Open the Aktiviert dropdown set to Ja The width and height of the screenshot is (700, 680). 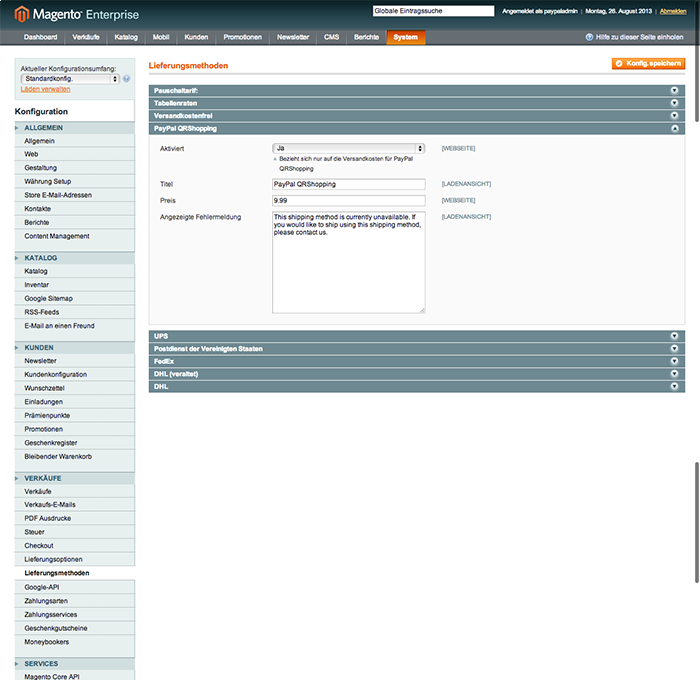pyautogui.click(x=349, y=148)
